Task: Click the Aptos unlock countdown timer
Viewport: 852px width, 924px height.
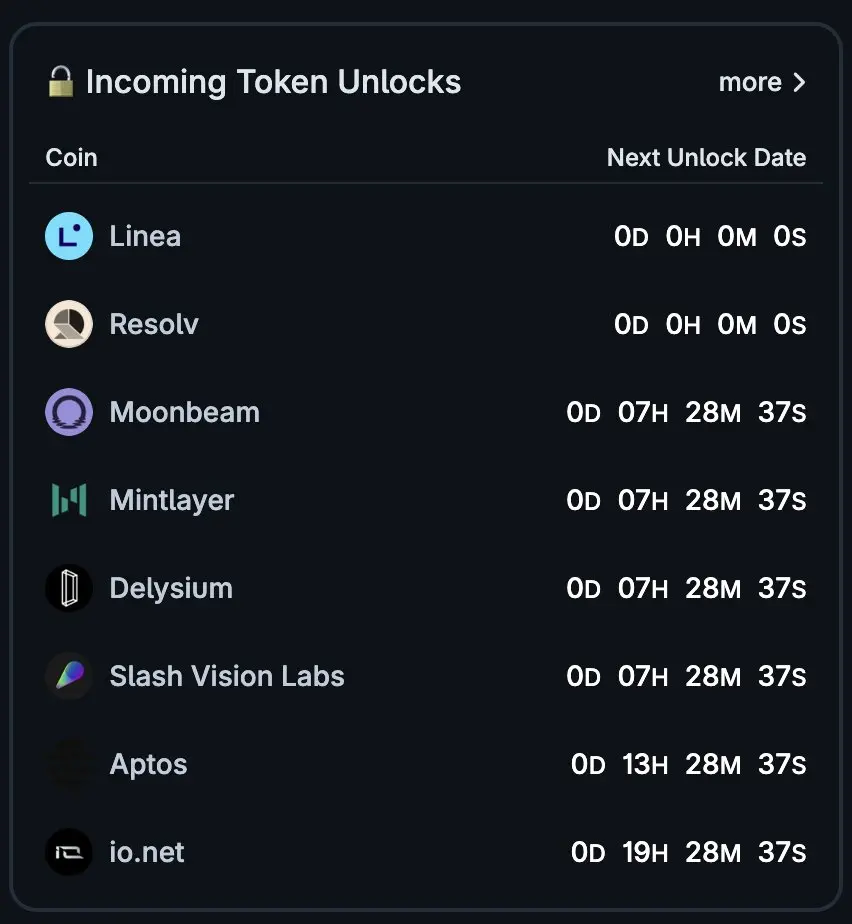Action: [x=688, y=765]
